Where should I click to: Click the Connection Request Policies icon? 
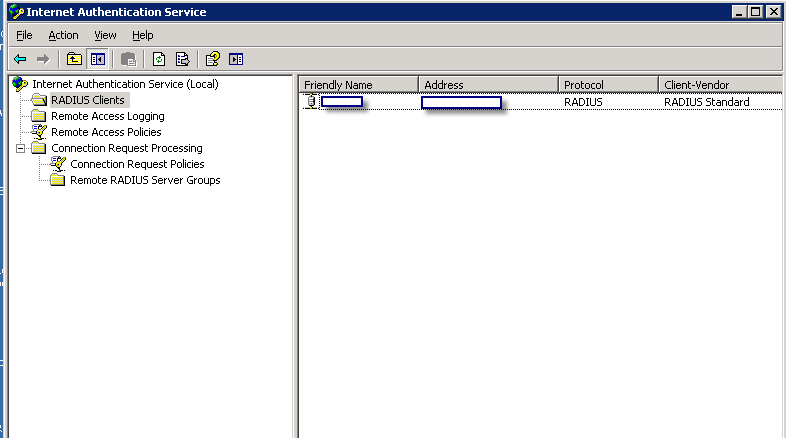pos(58,164)
